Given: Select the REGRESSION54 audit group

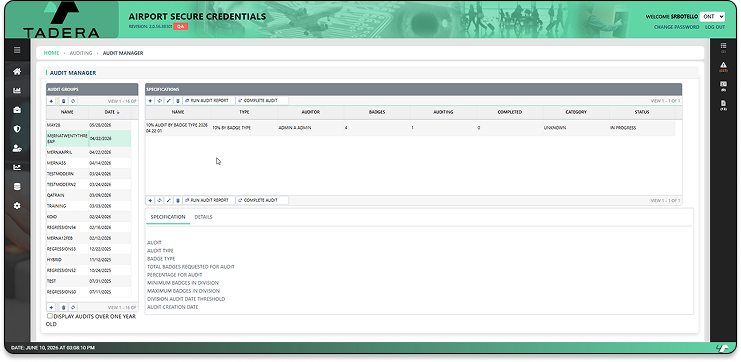Looking at the screenshot, I should click(x=88, y=227).
